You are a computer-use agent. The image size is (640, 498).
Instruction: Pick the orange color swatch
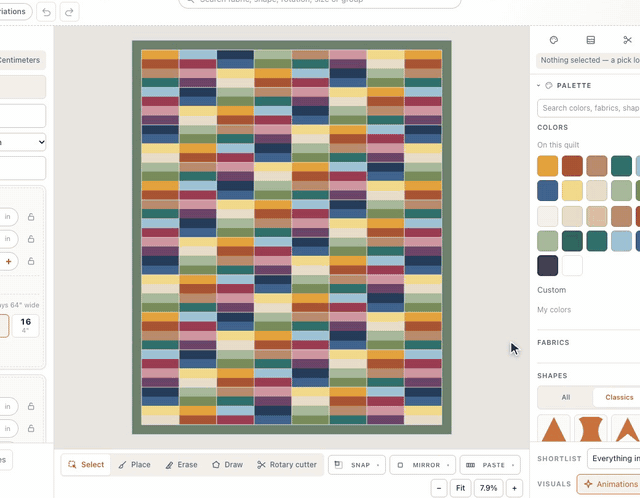(547, 166)
